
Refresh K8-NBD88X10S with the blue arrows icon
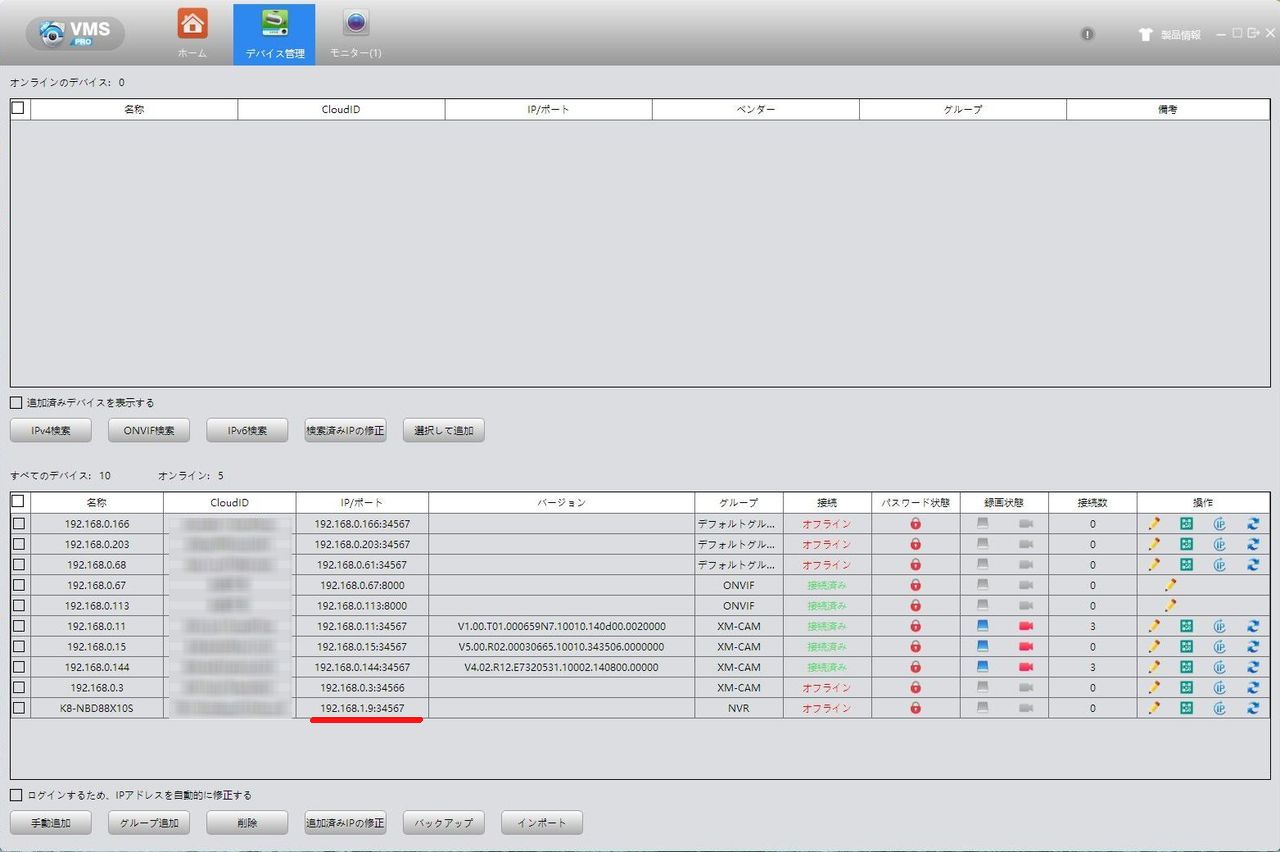(1252, 708)
